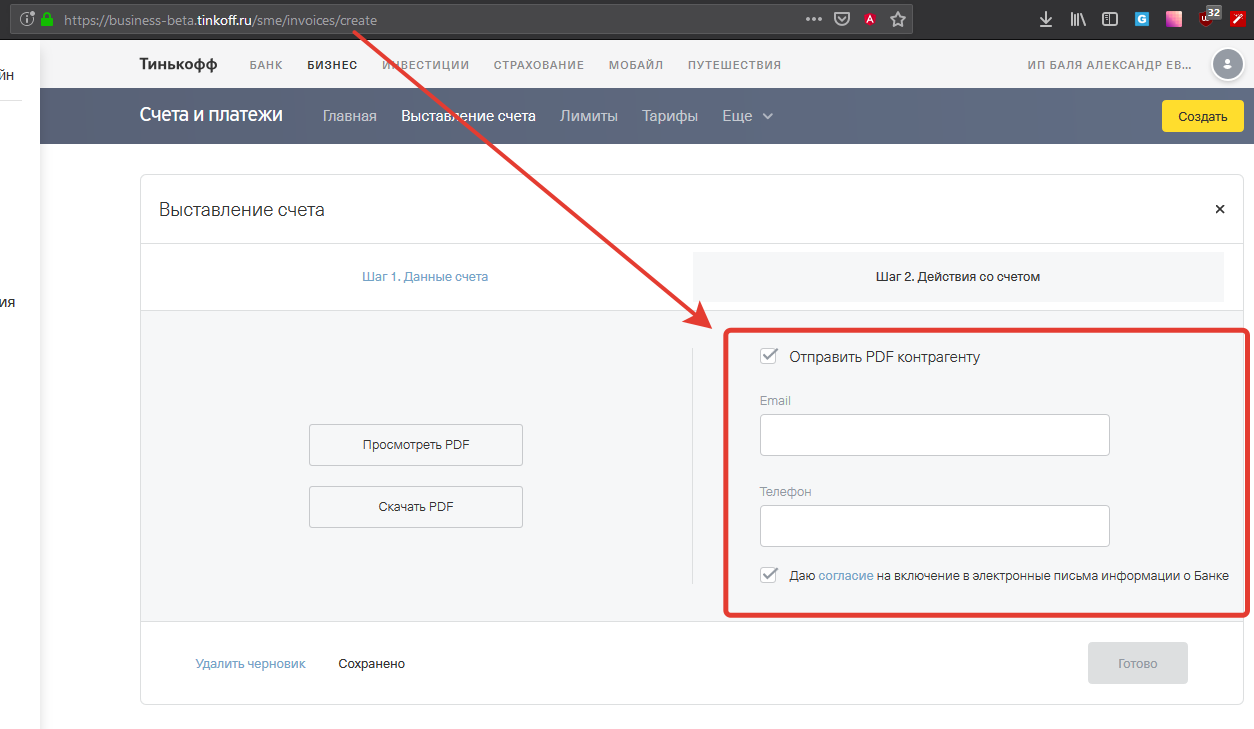Click the yellow Создать button
1254x729 pixels.
click(x=1202, y=116)
